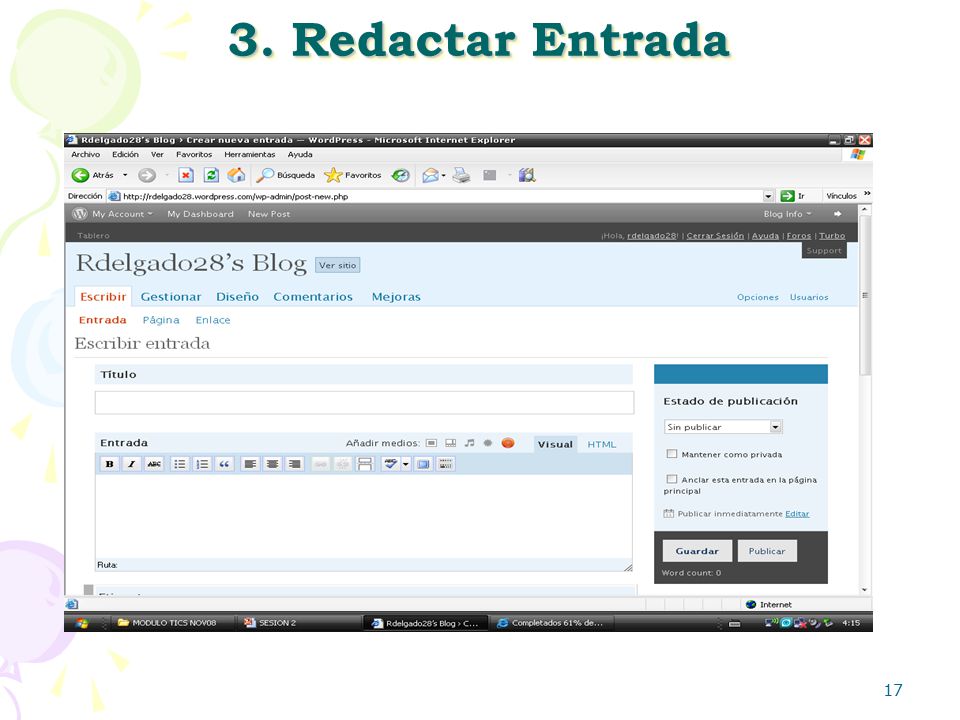The image size is (960, 720).
Task: Open the Comentarios tab
Action: pos(313,297)
